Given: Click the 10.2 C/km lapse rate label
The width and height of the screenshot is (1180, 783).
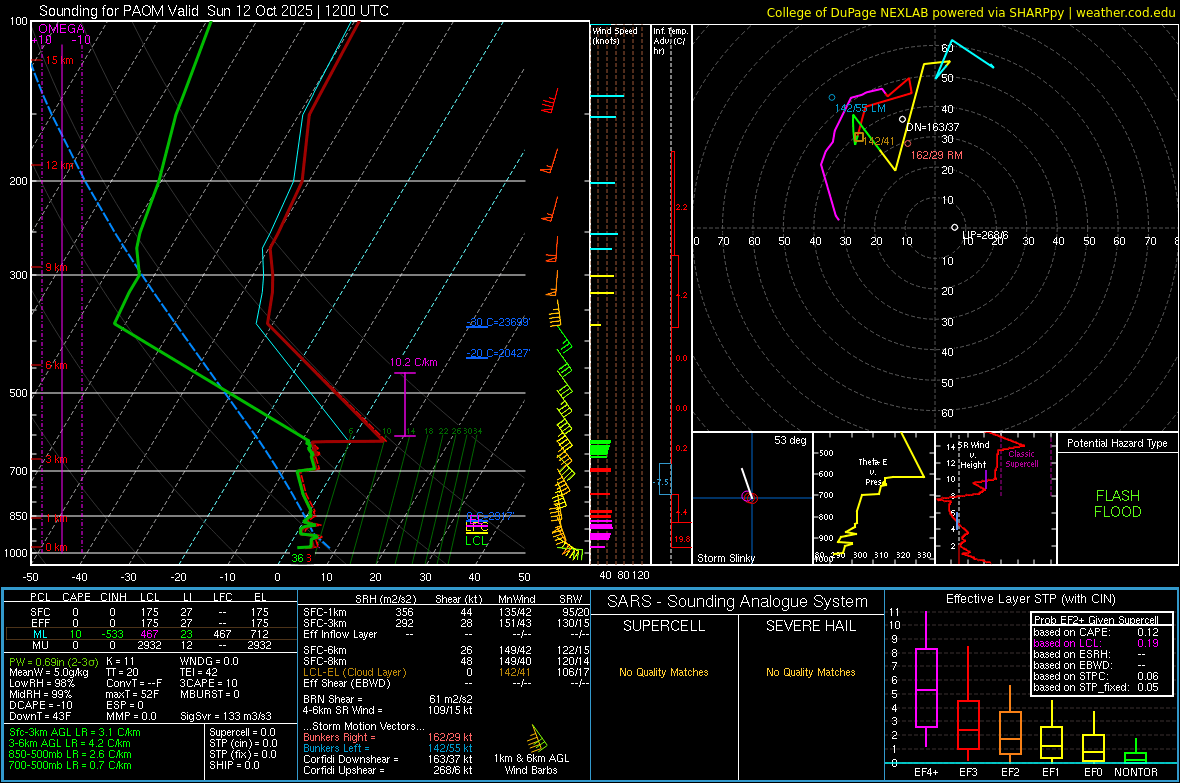Looking at the screenshot, I should pos(413,362).
